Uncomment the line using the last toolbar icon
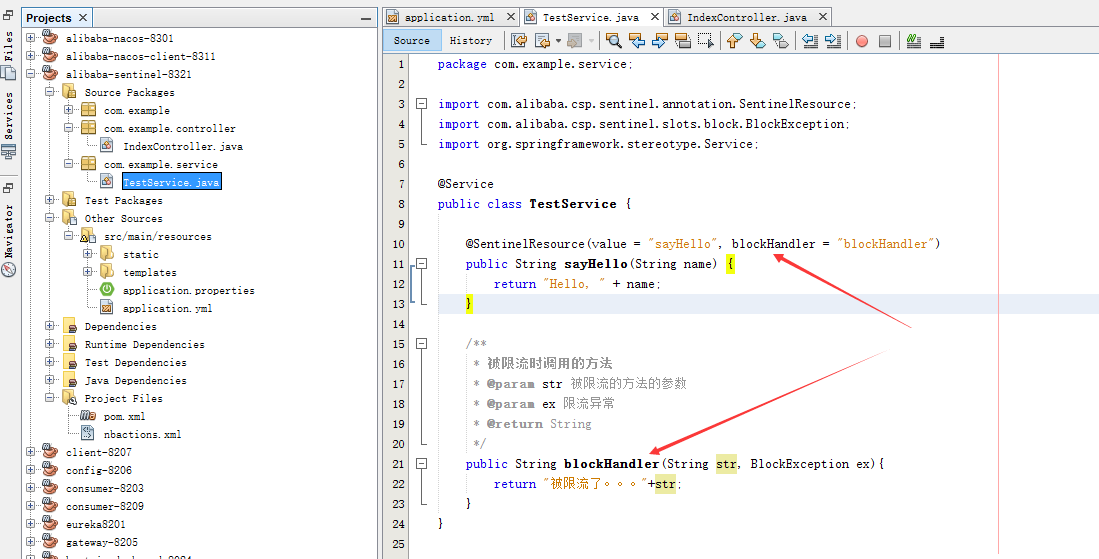This screenshot has height=559, width=1099. (x=937, y=42)
